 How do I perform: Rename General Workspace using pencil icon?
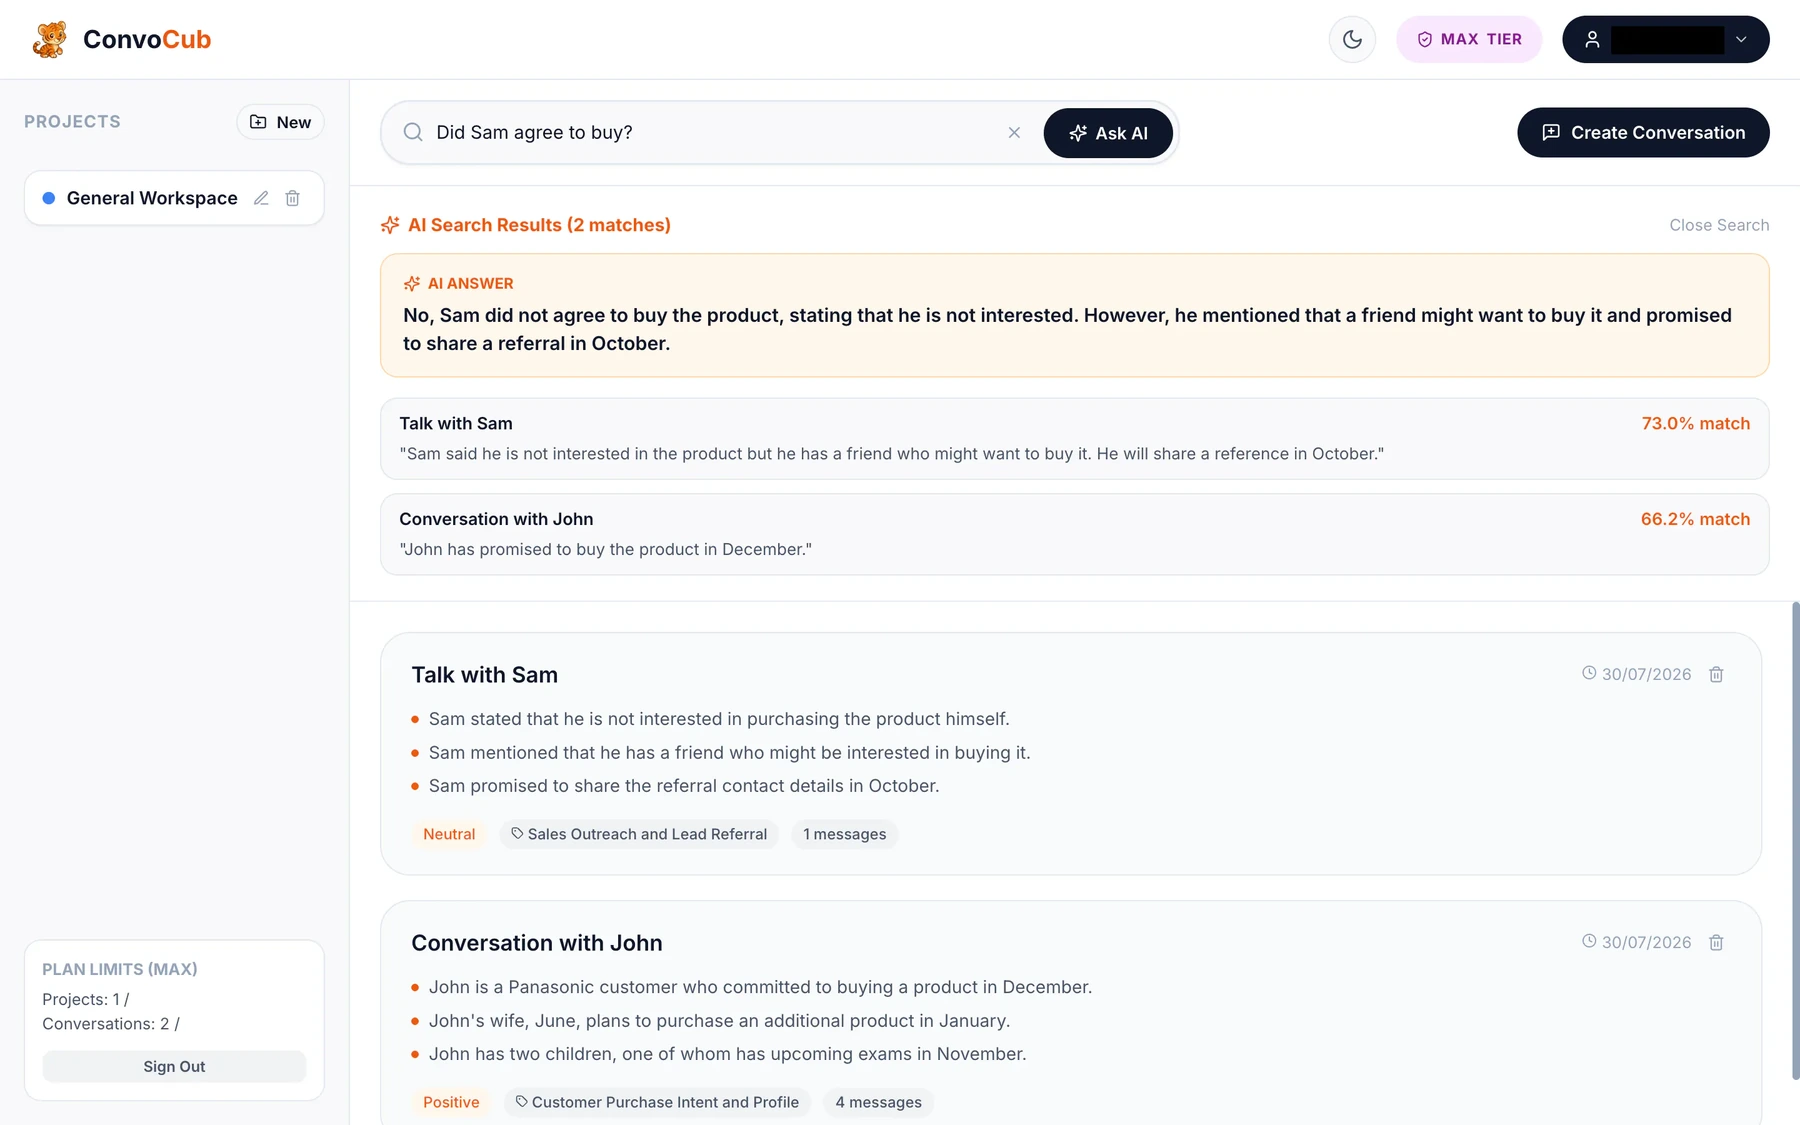(261, 198)
